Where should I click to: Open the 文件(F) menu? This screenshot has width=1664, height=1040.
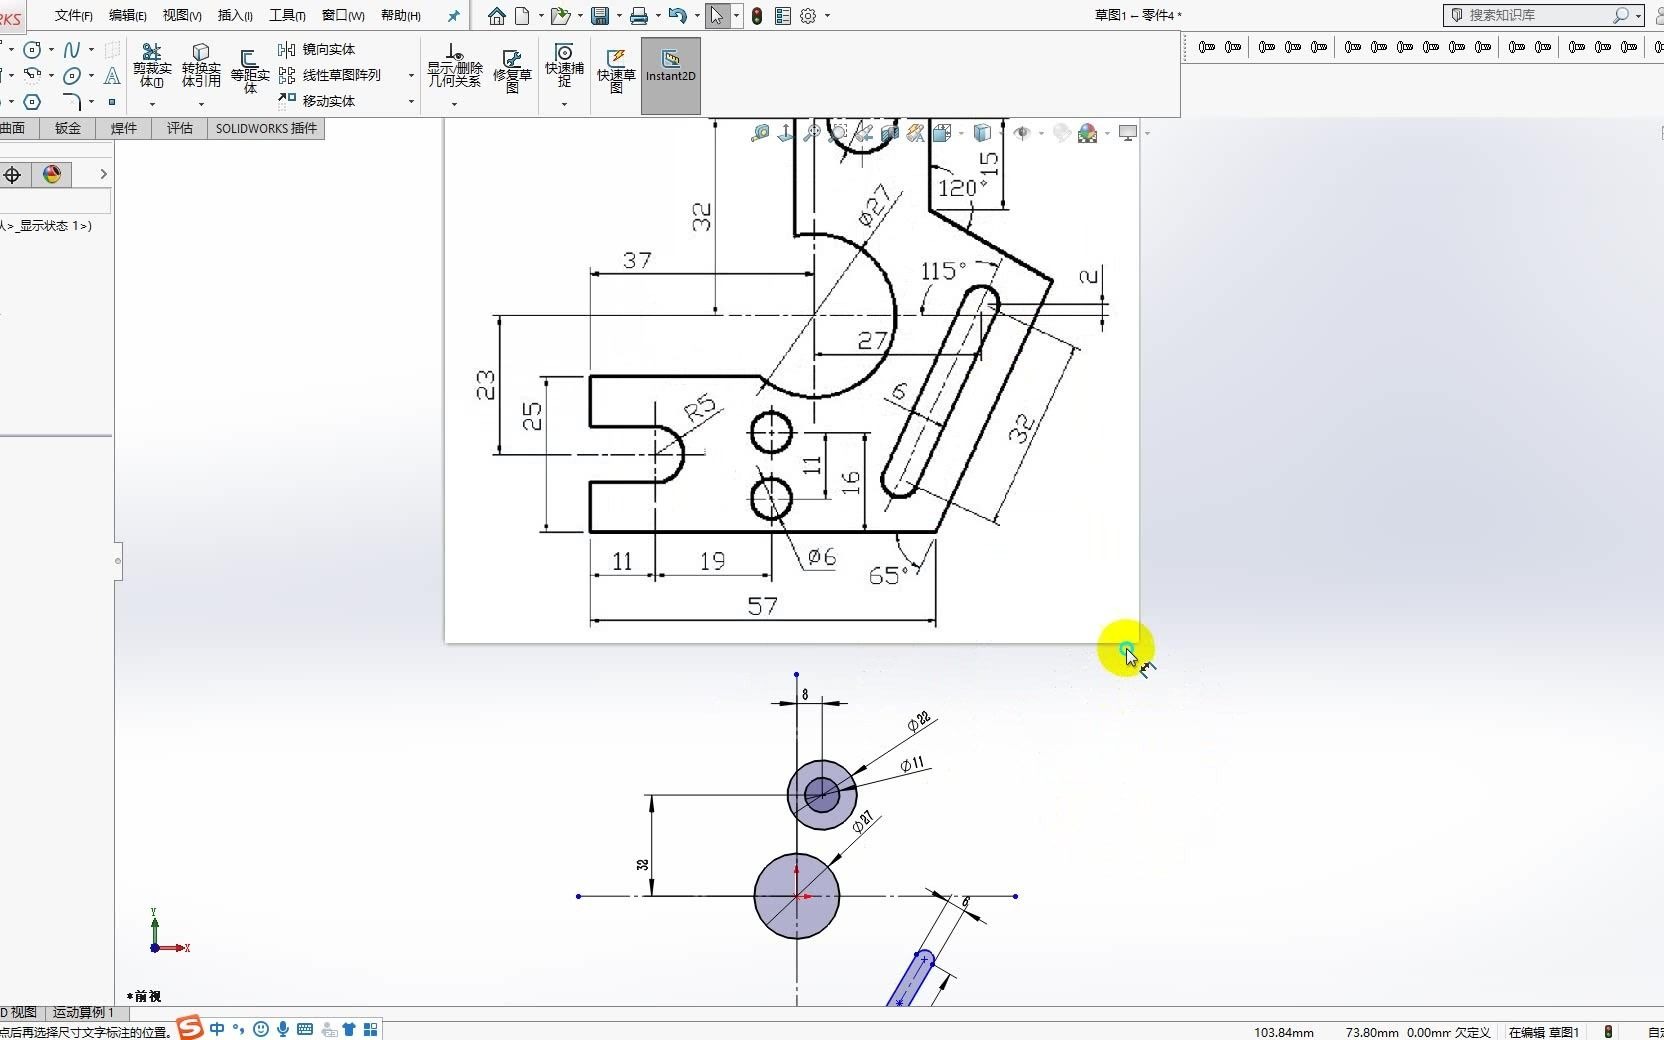[x=73, y=15]
